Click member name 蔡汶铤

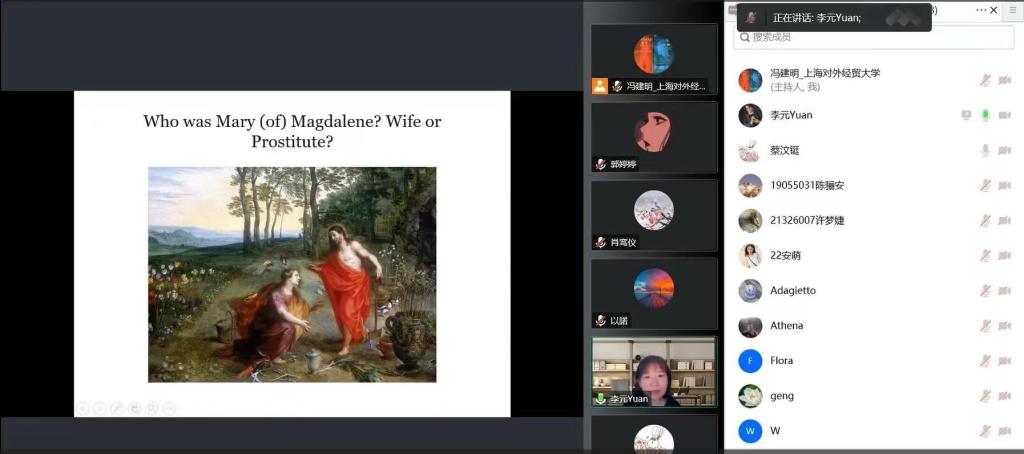[784, 150]
